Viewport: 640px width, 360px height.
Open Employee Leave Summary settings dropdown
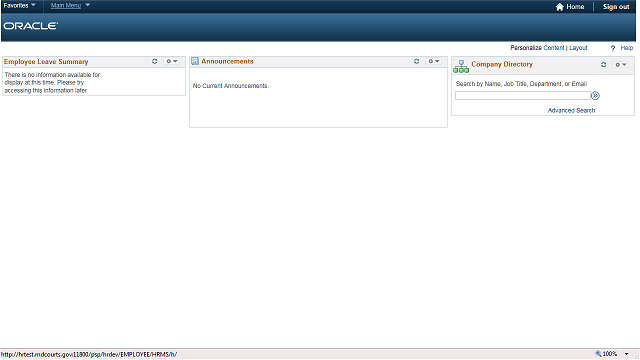coord(171,61)
